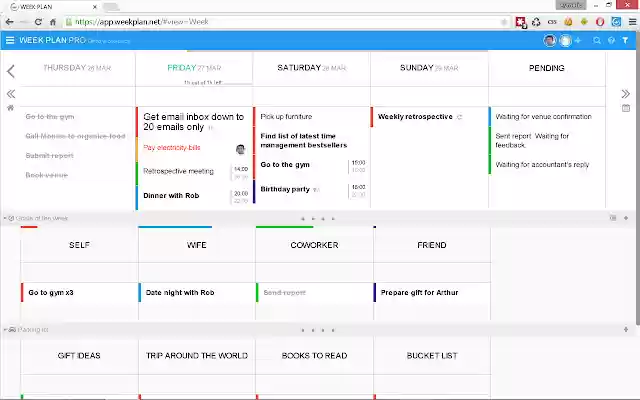Reload the page in browser toolbar

coord(38,22)
